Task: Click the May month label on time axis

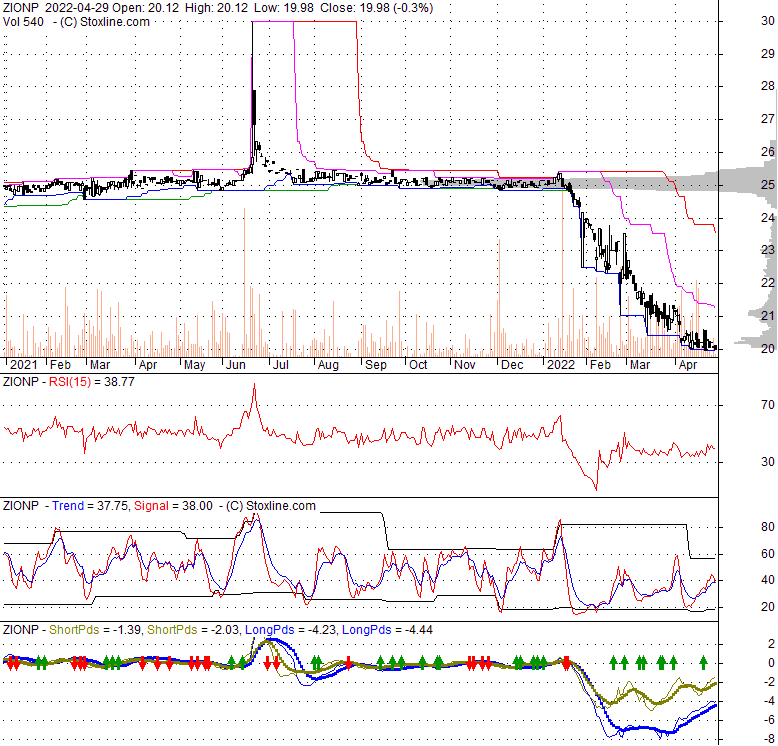Action: [x=194, y=365]
